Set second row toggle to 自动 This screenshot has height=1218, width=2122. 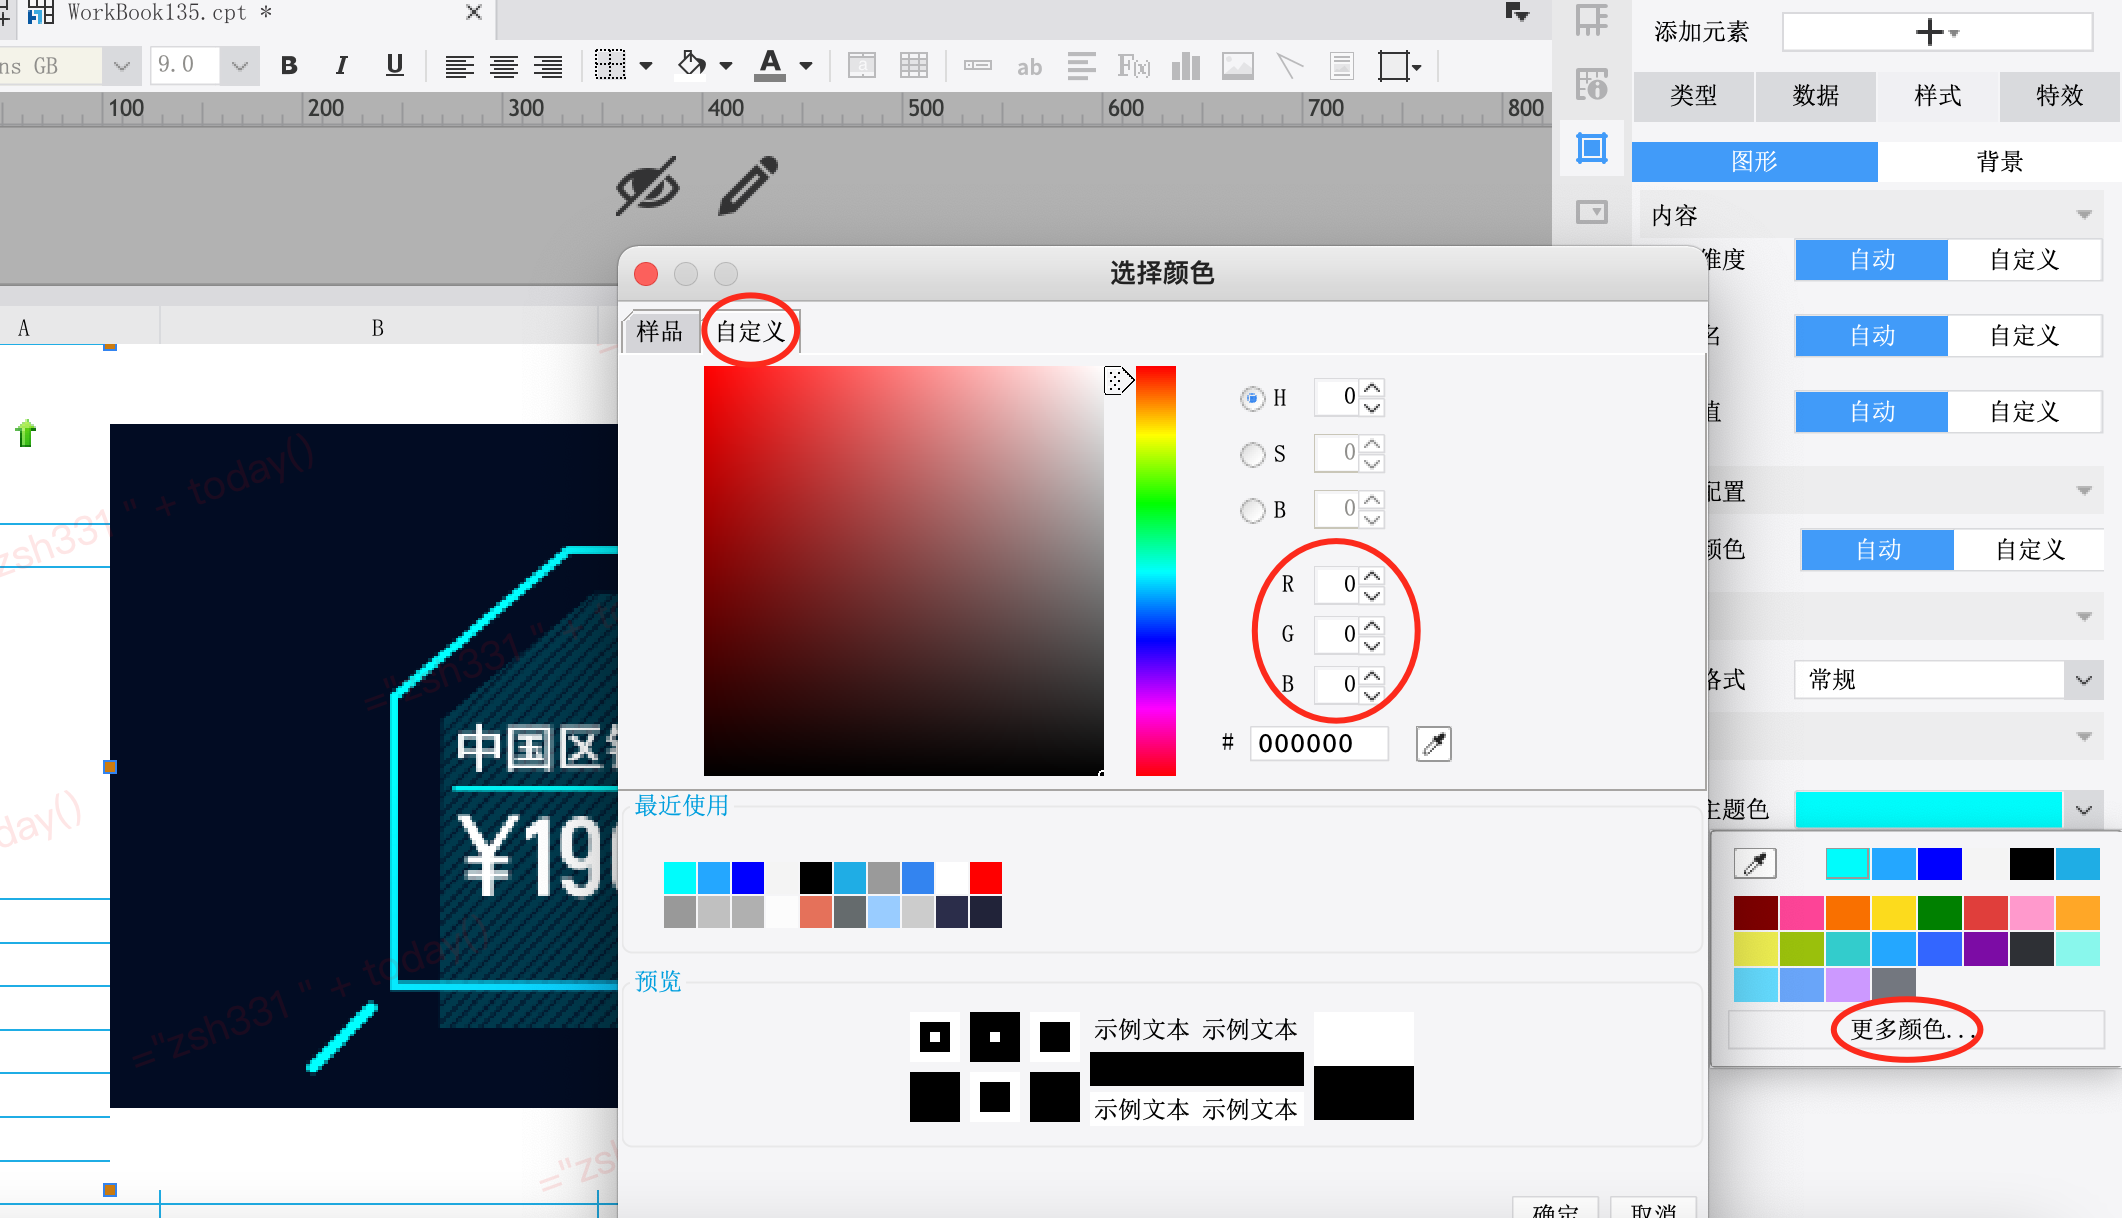(x=1872, y=336)
